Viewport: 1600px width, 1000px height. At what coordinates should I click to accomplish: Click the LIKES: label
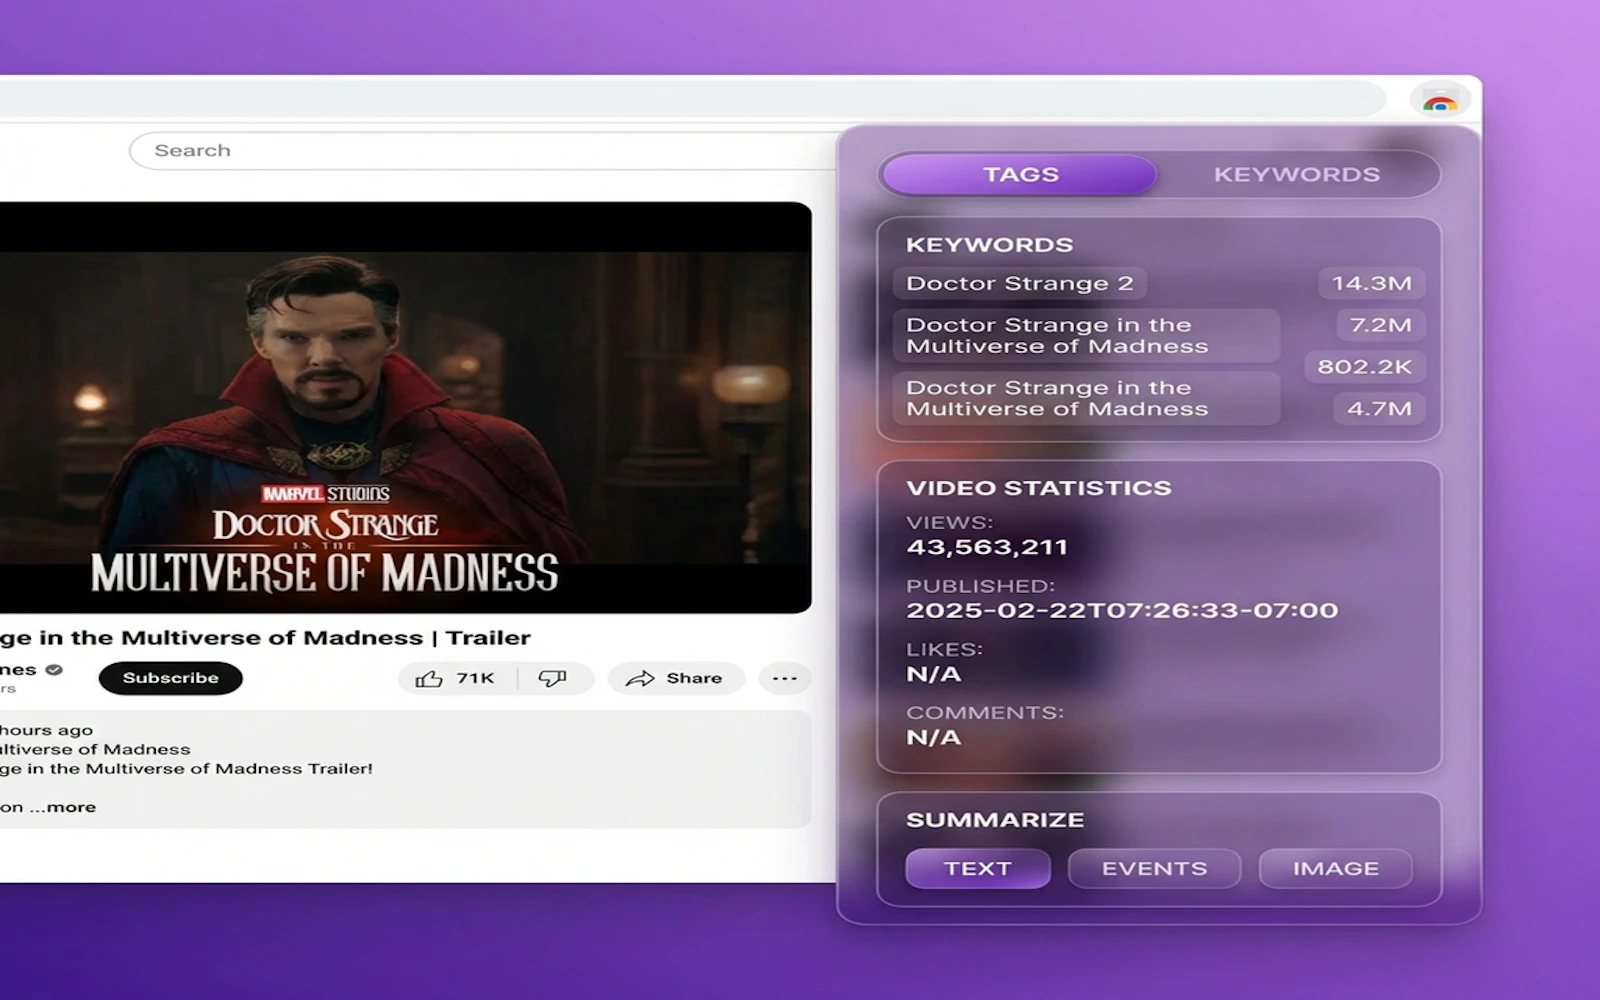click(x=944, y=649)
